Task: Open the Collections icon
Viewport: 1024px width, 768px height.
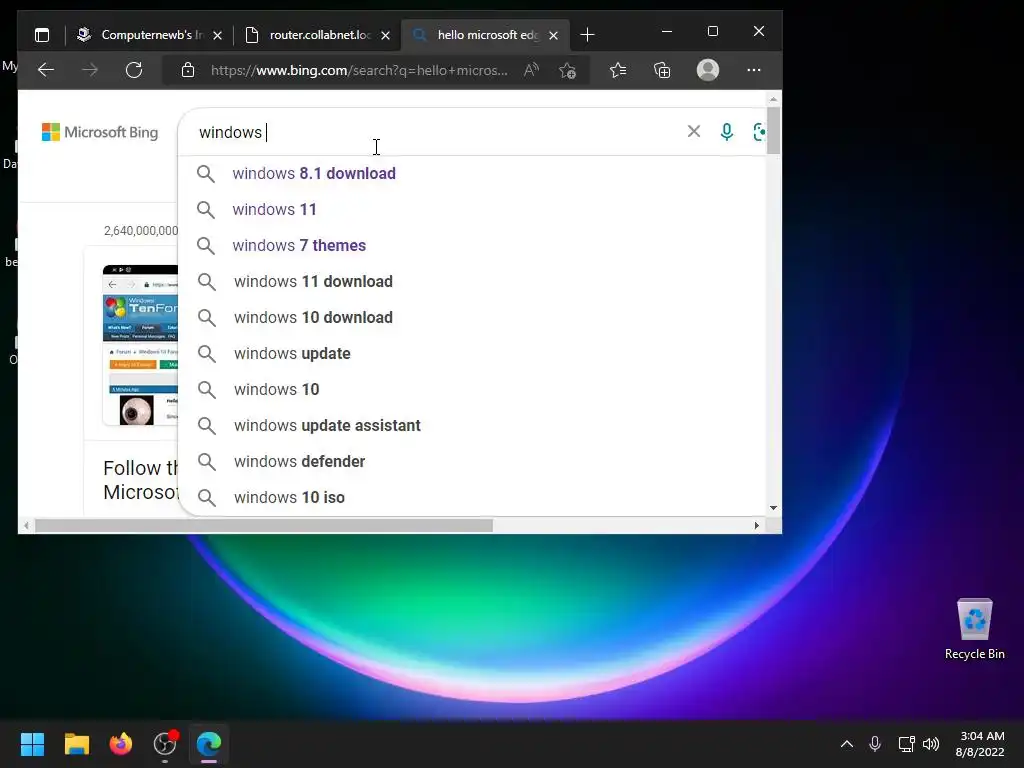Action: pos(662,70)
